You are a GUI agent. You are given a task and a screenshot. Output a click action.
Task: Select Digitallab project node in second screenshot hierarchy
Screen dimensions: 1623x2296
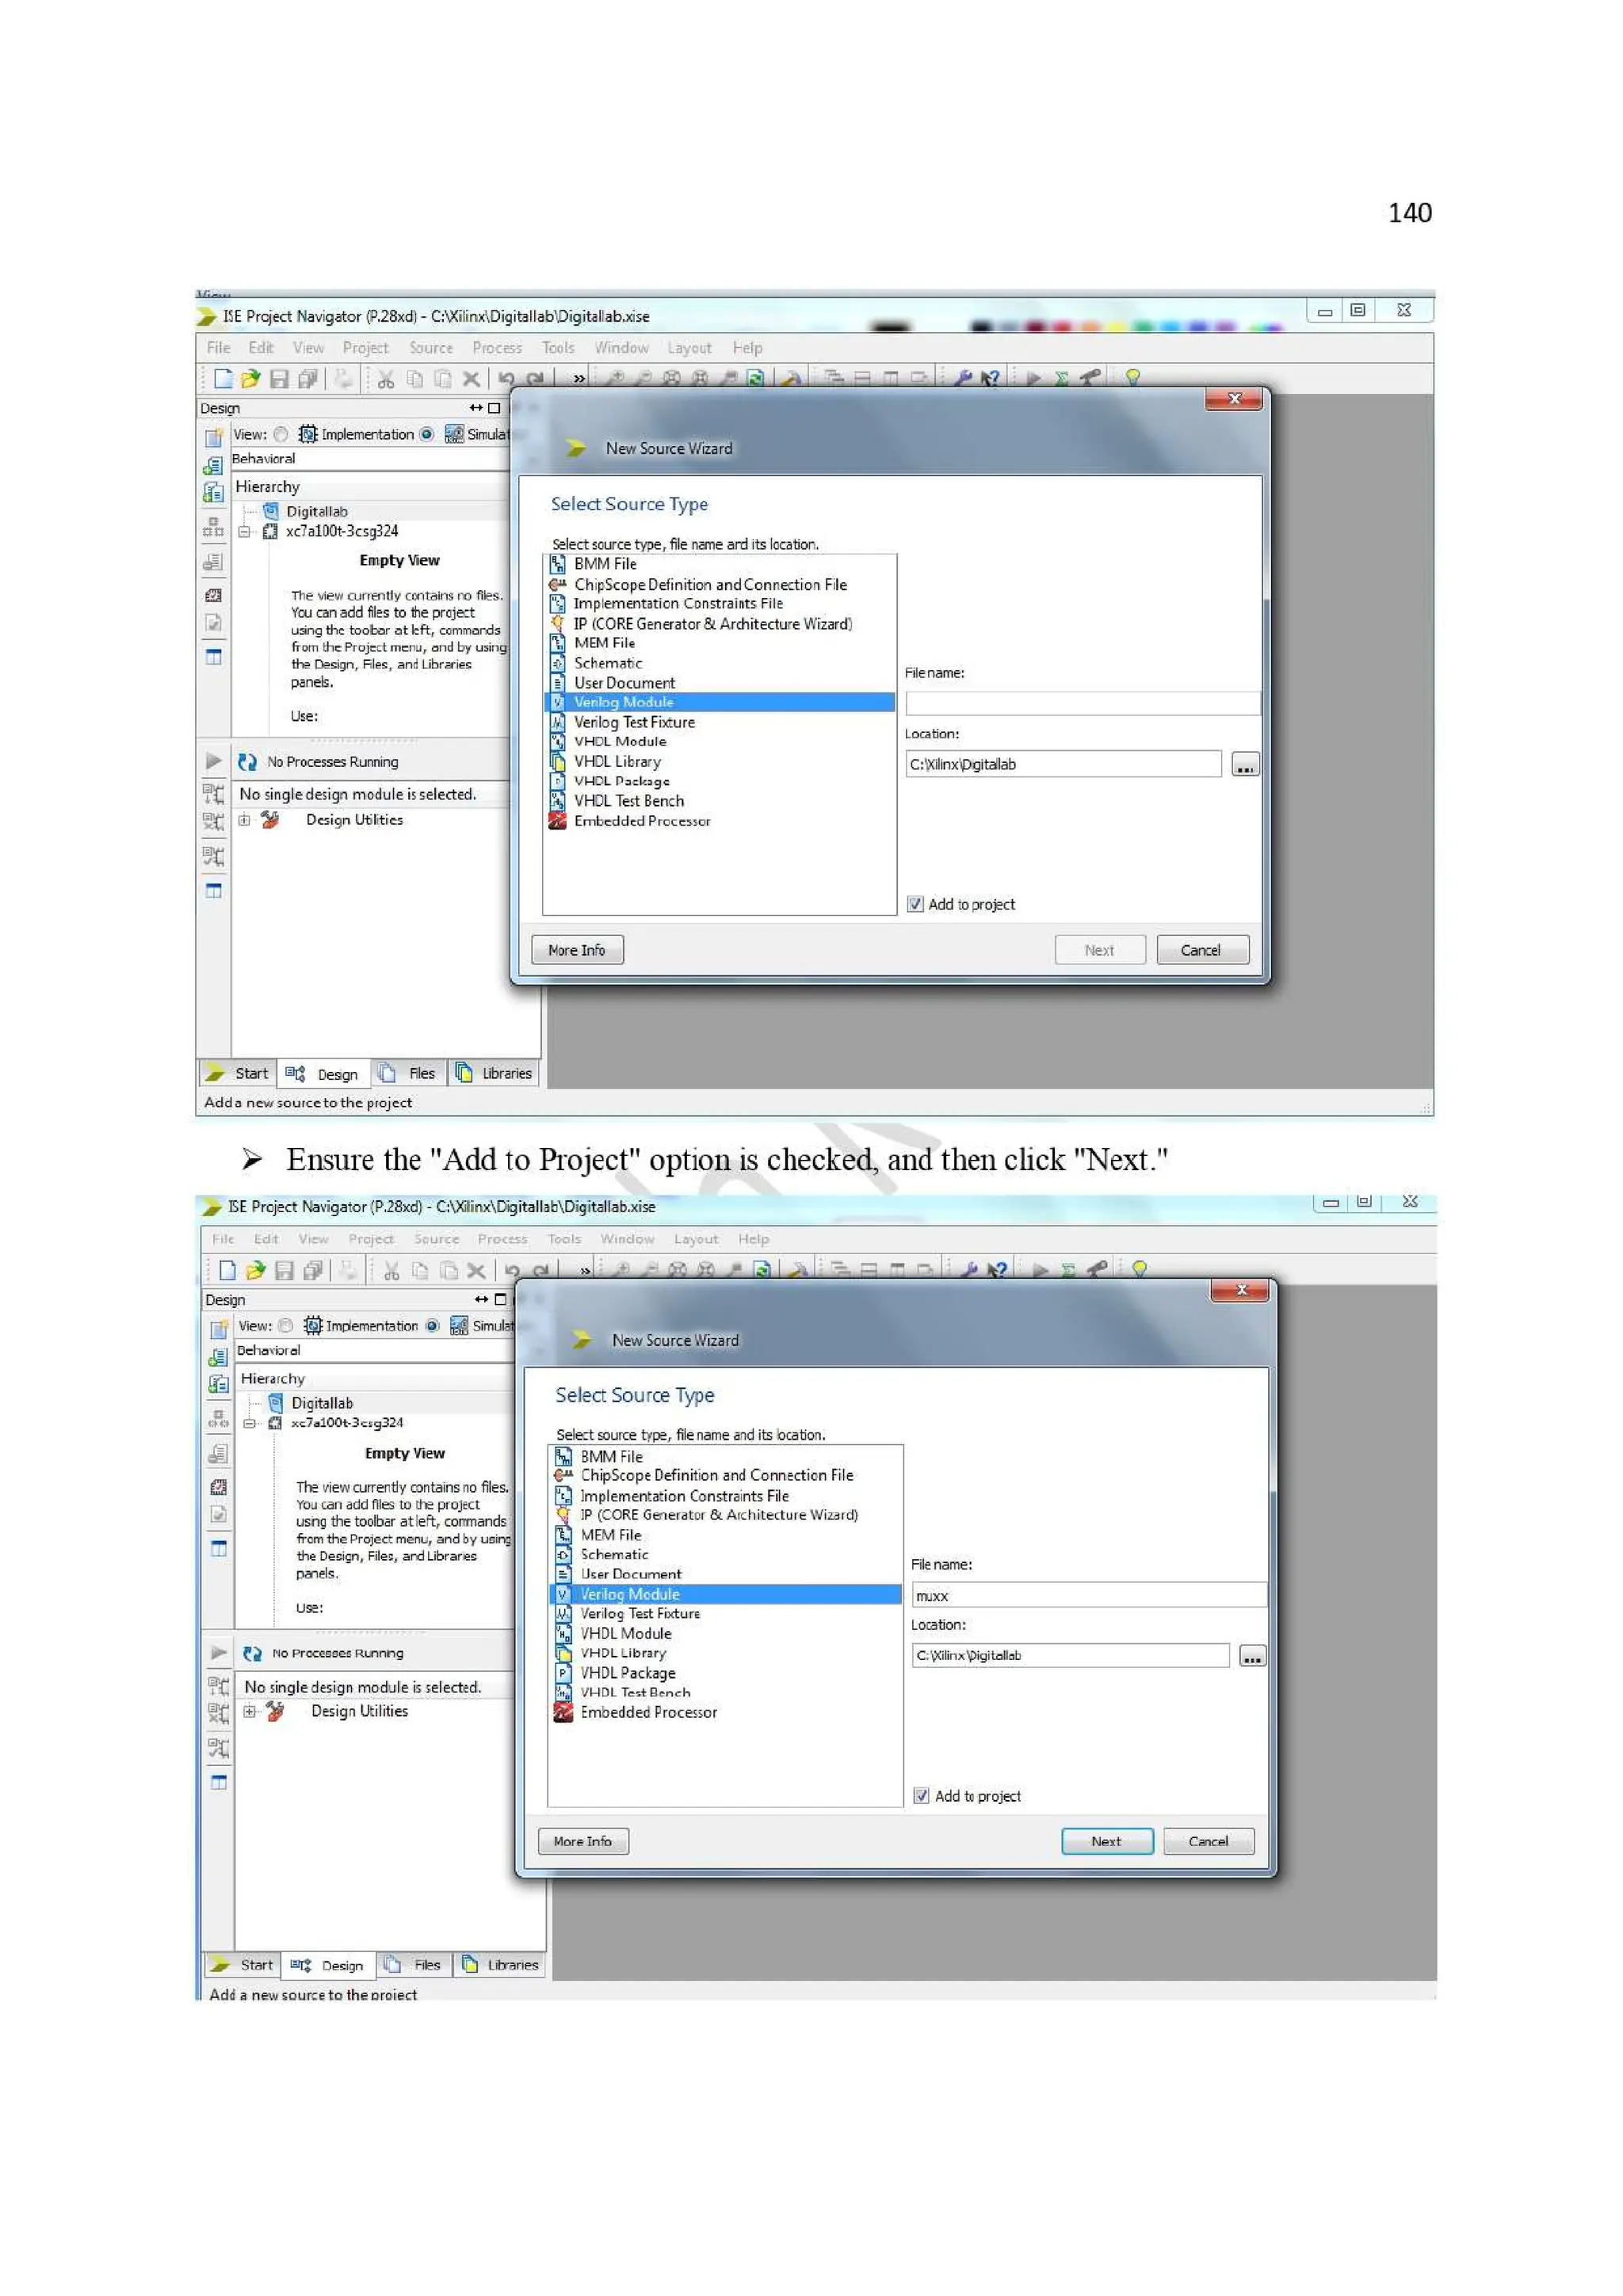pos(321,1403)
